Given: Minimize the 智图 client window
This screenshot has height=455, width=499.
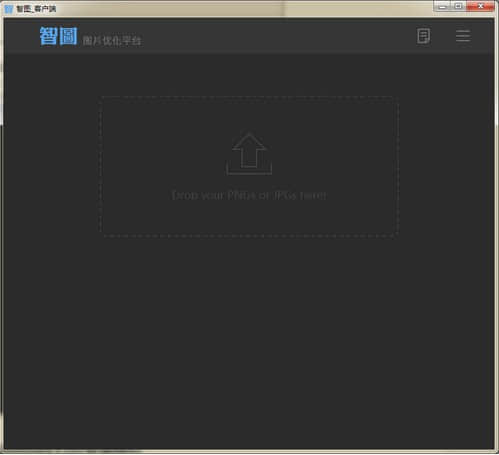Looking at the screenshot, I should click(x=442, y=6).
